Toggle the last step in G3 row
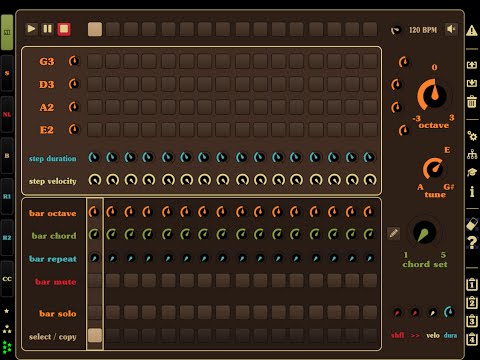Screen dimensions: 480x360 tap(370, 61)
